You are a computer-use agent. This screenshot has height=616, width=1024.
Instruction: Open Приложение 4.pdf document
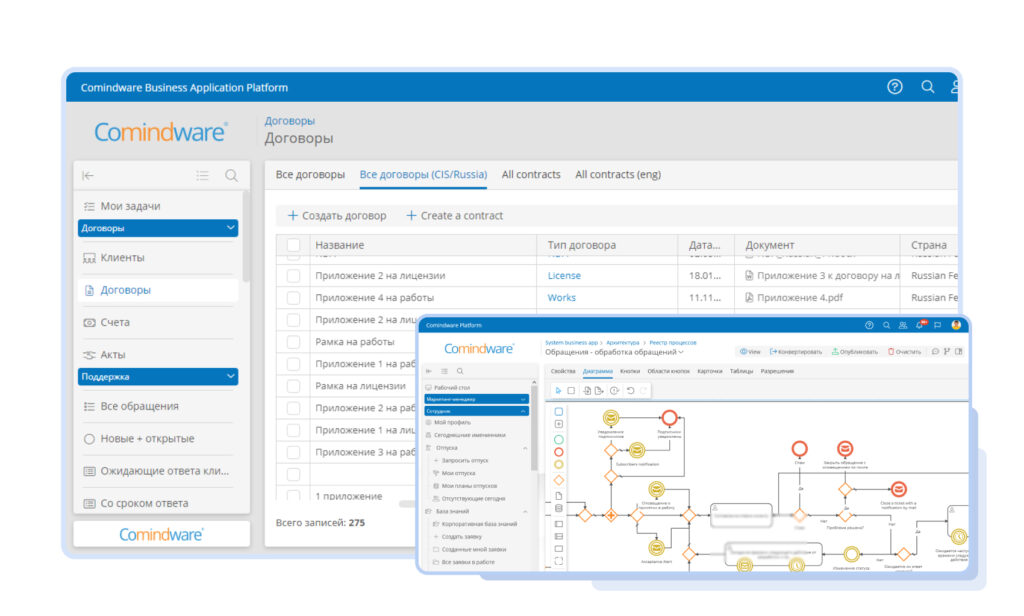(x=793, y=298)
